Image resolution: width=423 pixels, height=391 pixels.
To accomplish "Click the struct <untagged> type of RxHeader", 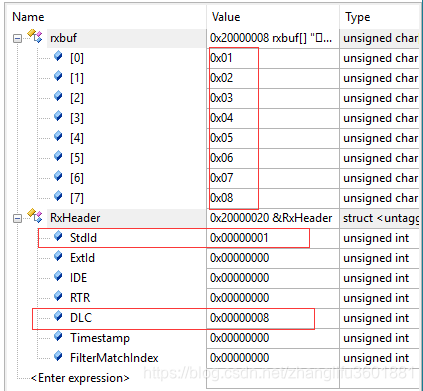I will 381,218.
